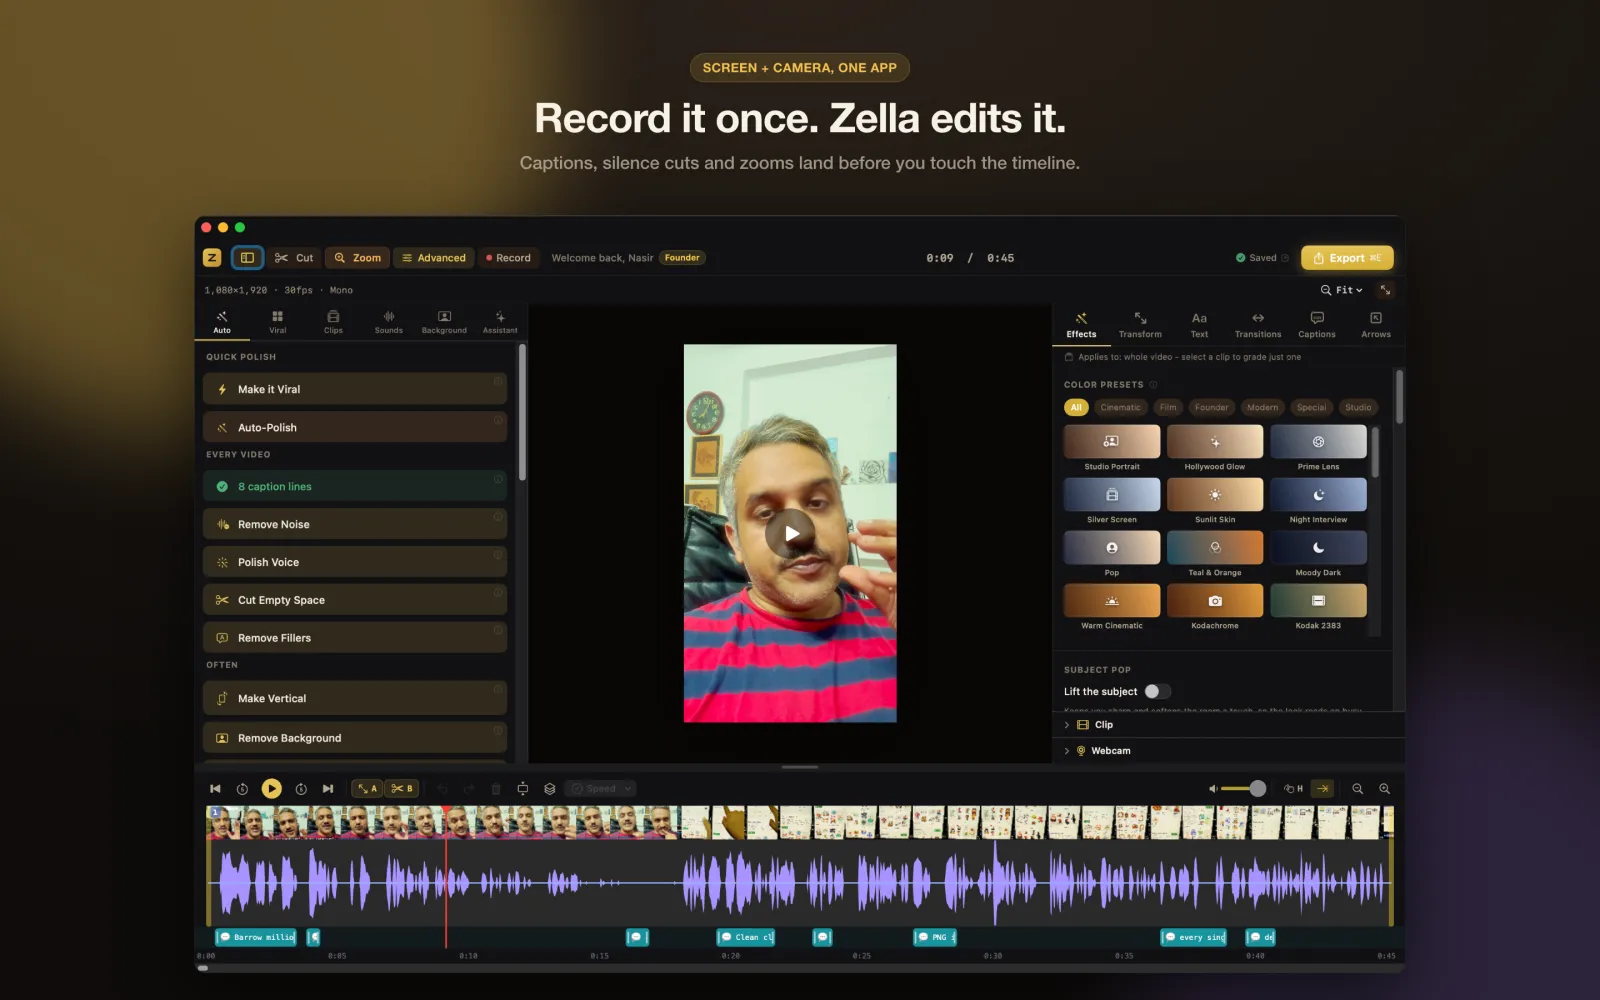Expand the Clip section
The width and height of the screenshot is (1600, 1000).
1228,725
